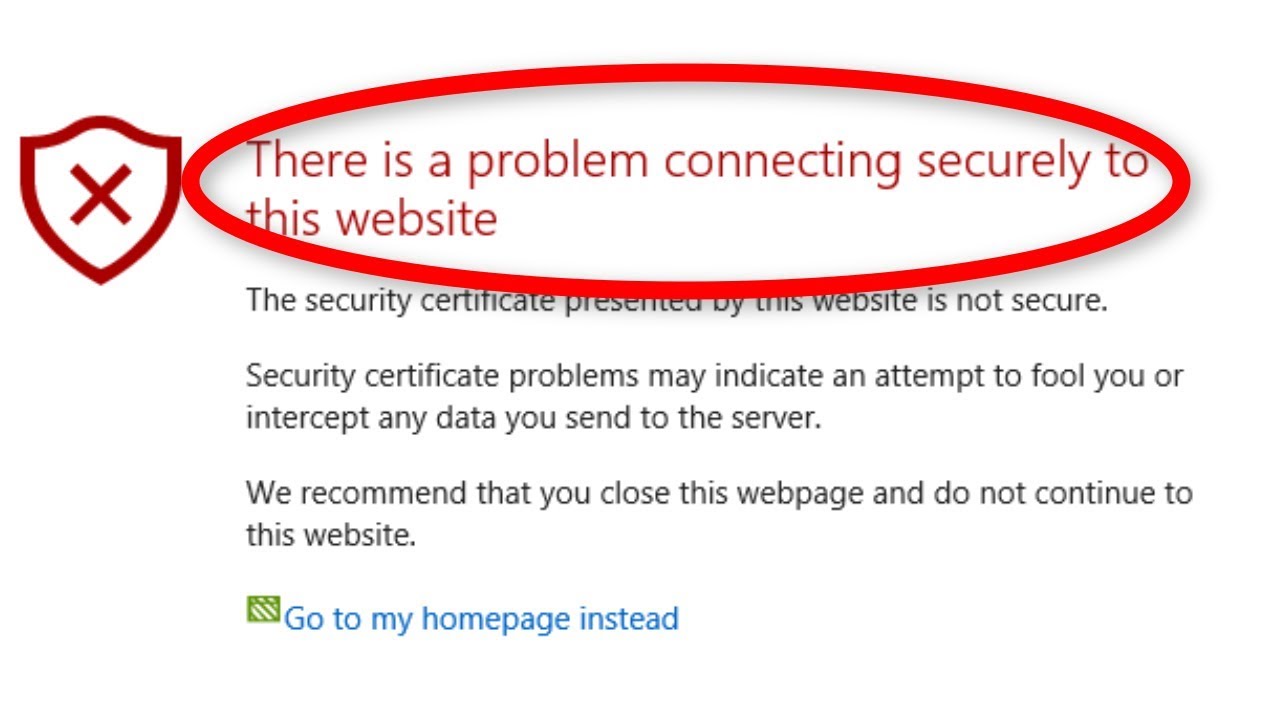Click the red shield warning icon
This screenshot has width=1280, height=720.
click(100, 198)
